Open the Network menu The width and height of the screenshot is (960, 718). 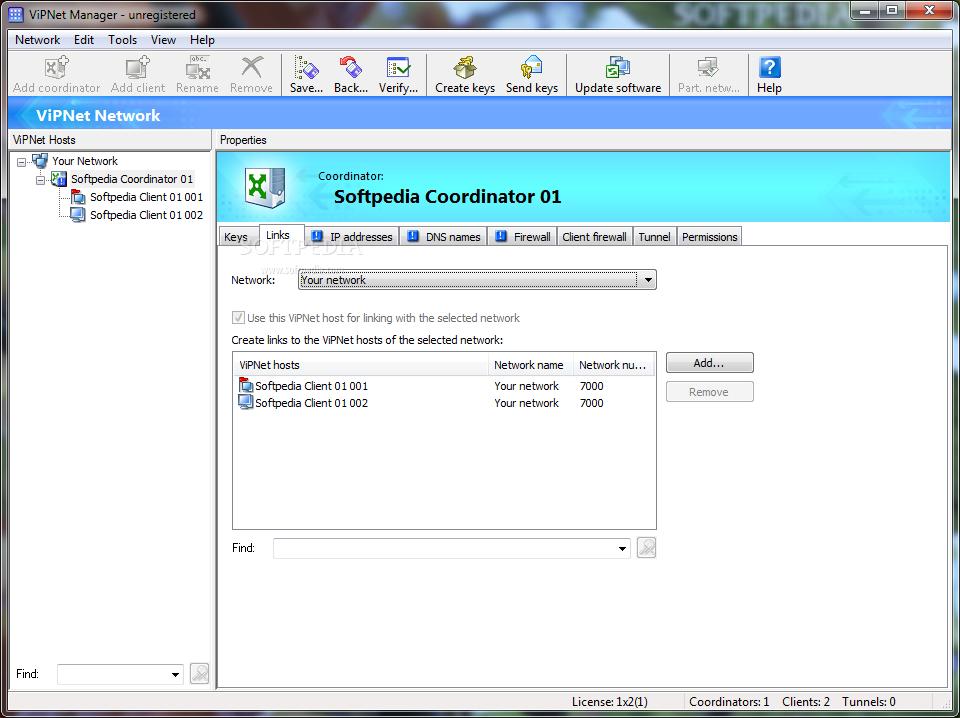coord(37,40)
